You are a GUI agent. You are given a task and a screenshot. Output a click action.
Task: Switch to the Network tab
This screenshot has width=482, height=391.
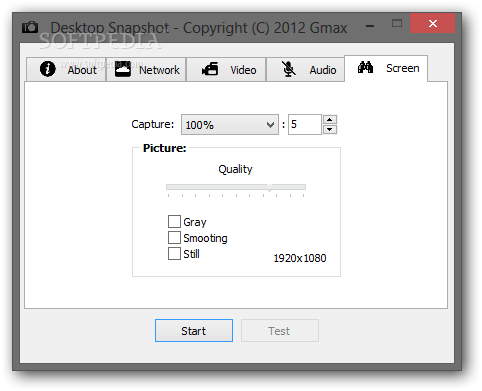point(146,69)
